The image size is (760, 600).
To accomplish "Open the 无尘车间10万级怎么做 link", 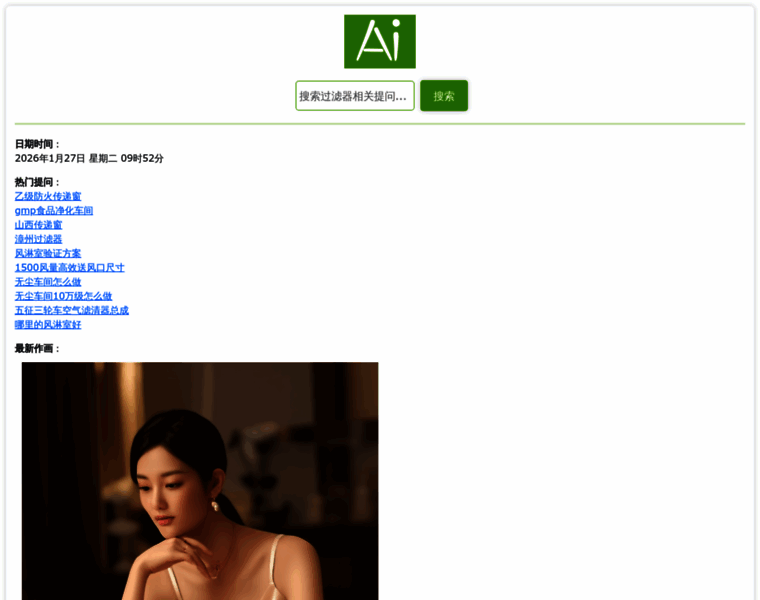I will (x=63, y=296).
